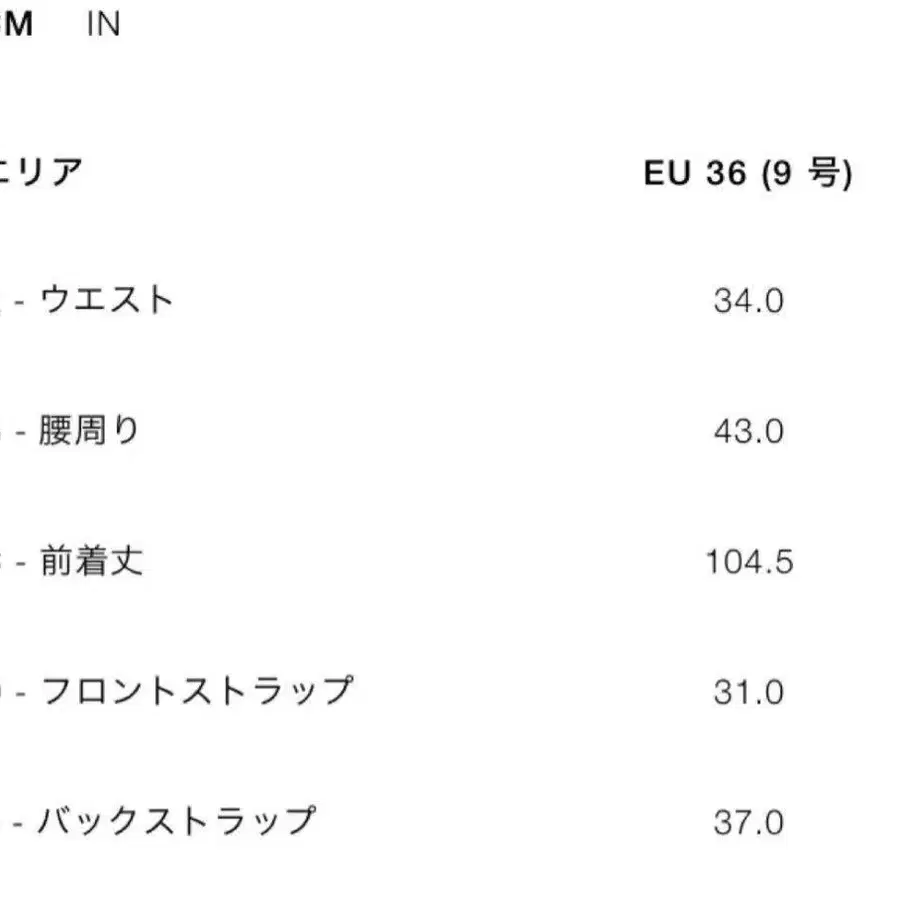
Task: Click the hip value 43.0
Action: (x=748, y=431)
